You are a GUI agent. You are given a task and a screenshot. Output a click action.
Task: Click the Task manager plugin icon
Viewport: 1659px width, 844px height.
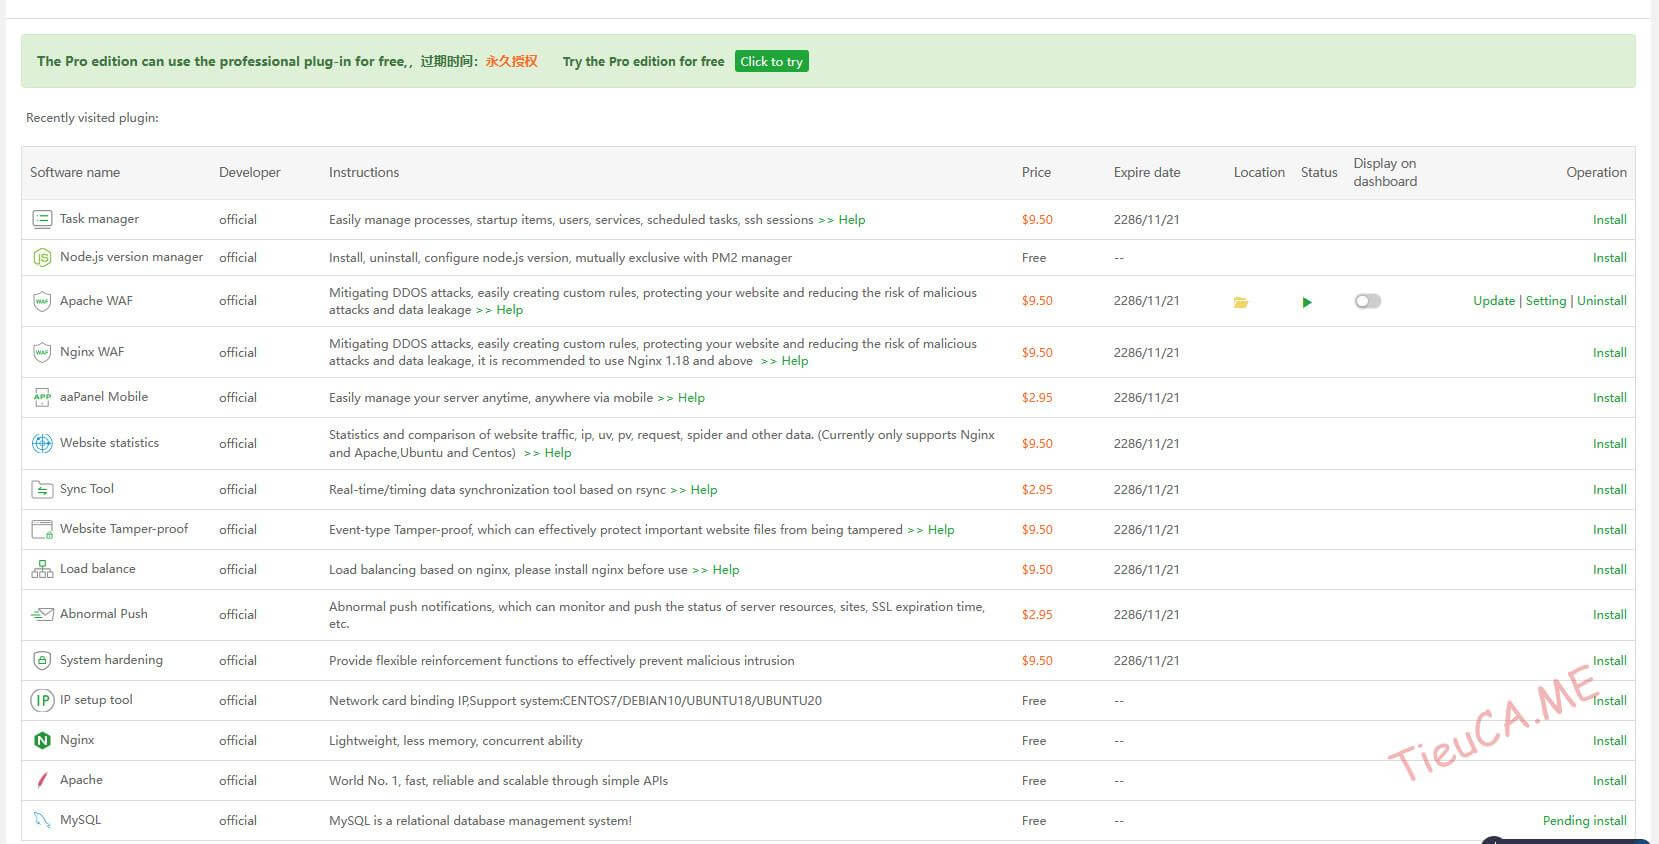click(x=42, y=219)
